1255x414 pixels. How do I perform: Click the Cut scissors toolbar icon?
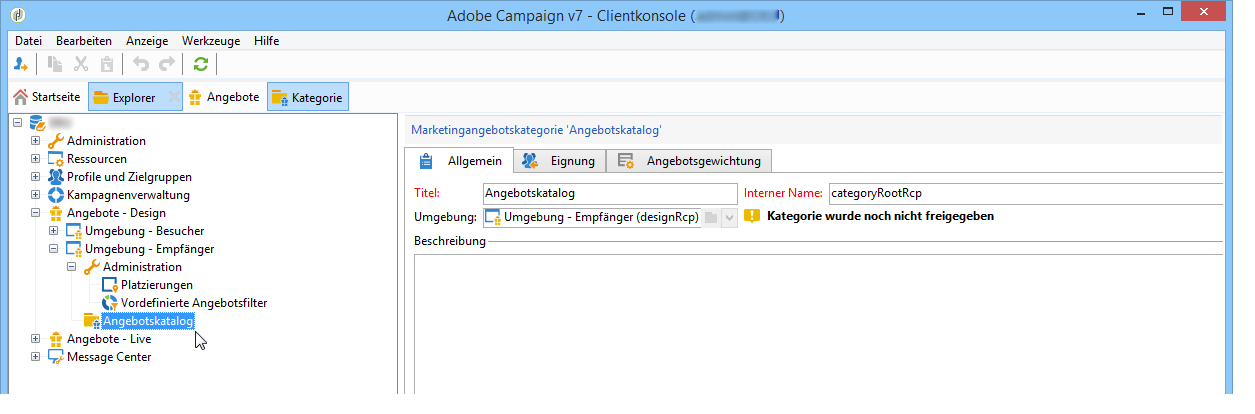tap(82, 65)
